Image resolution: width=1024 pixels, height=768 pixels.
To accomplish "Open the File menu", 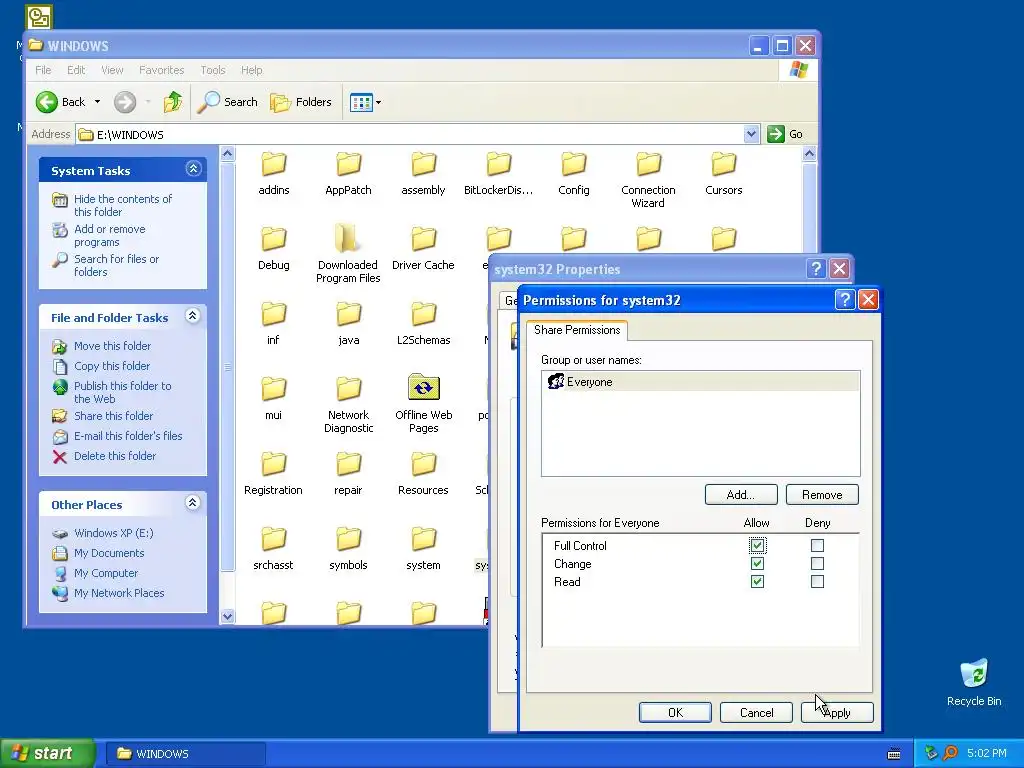I will 43,70.
